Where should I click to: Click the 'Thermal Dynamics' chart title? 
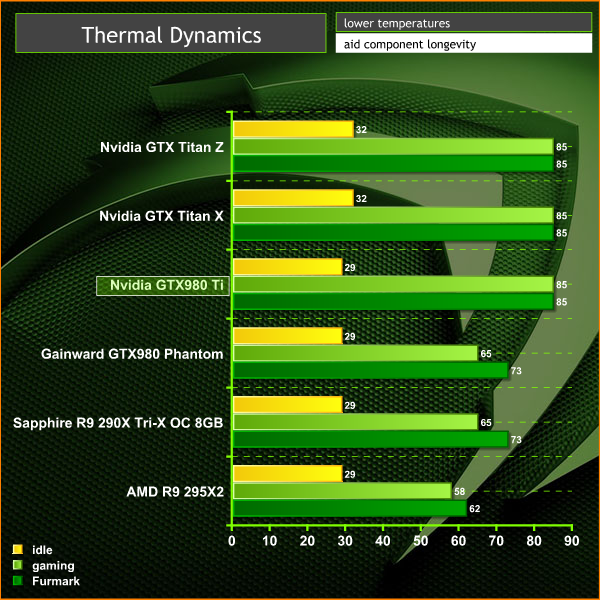(171, 35)
